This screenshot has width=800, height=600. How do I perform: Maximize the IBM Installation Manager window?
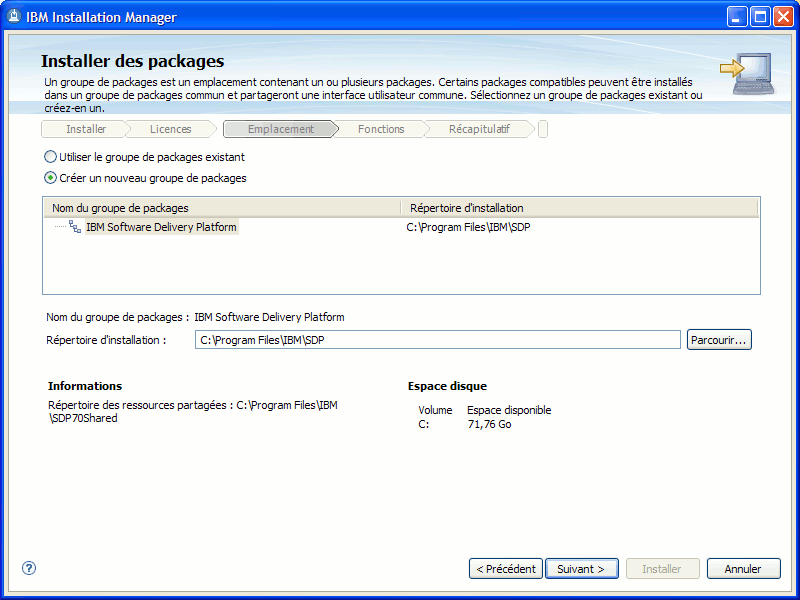coord(760,17)
